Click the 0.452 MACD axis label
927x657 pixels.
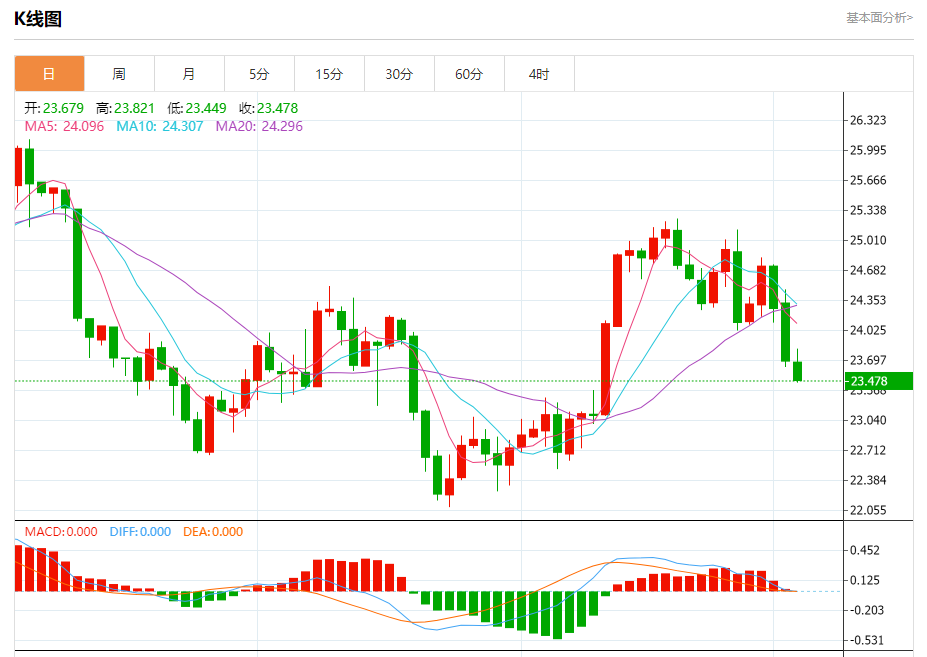pyautogui.click(x=864, y=551)
